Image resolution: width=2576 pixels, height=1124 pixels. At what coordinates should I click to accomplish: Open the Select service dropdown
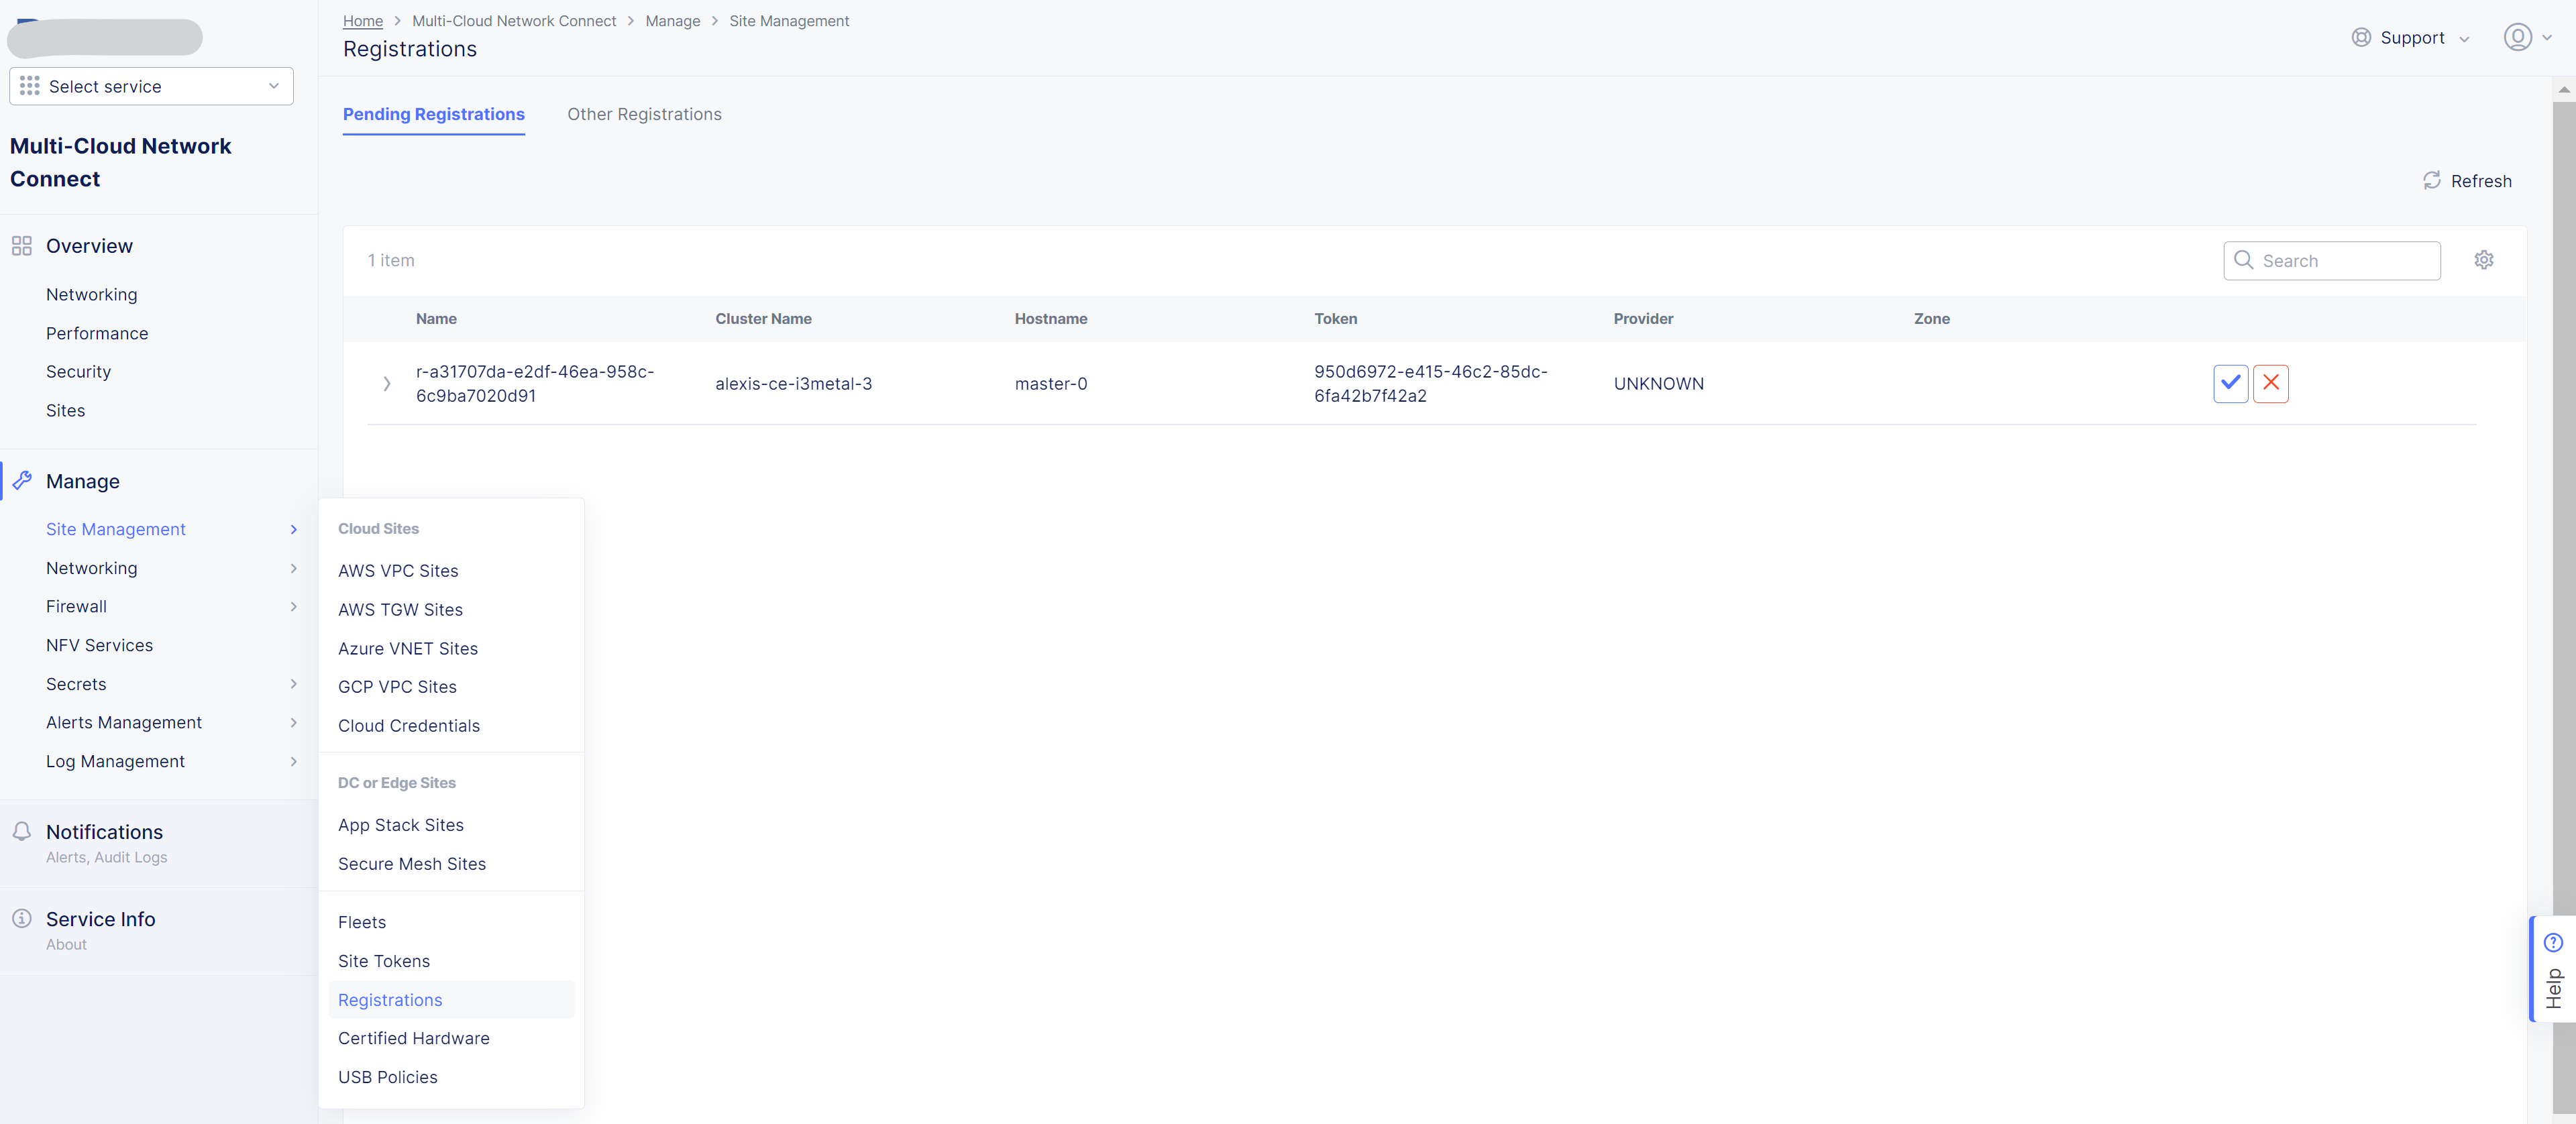151,86
